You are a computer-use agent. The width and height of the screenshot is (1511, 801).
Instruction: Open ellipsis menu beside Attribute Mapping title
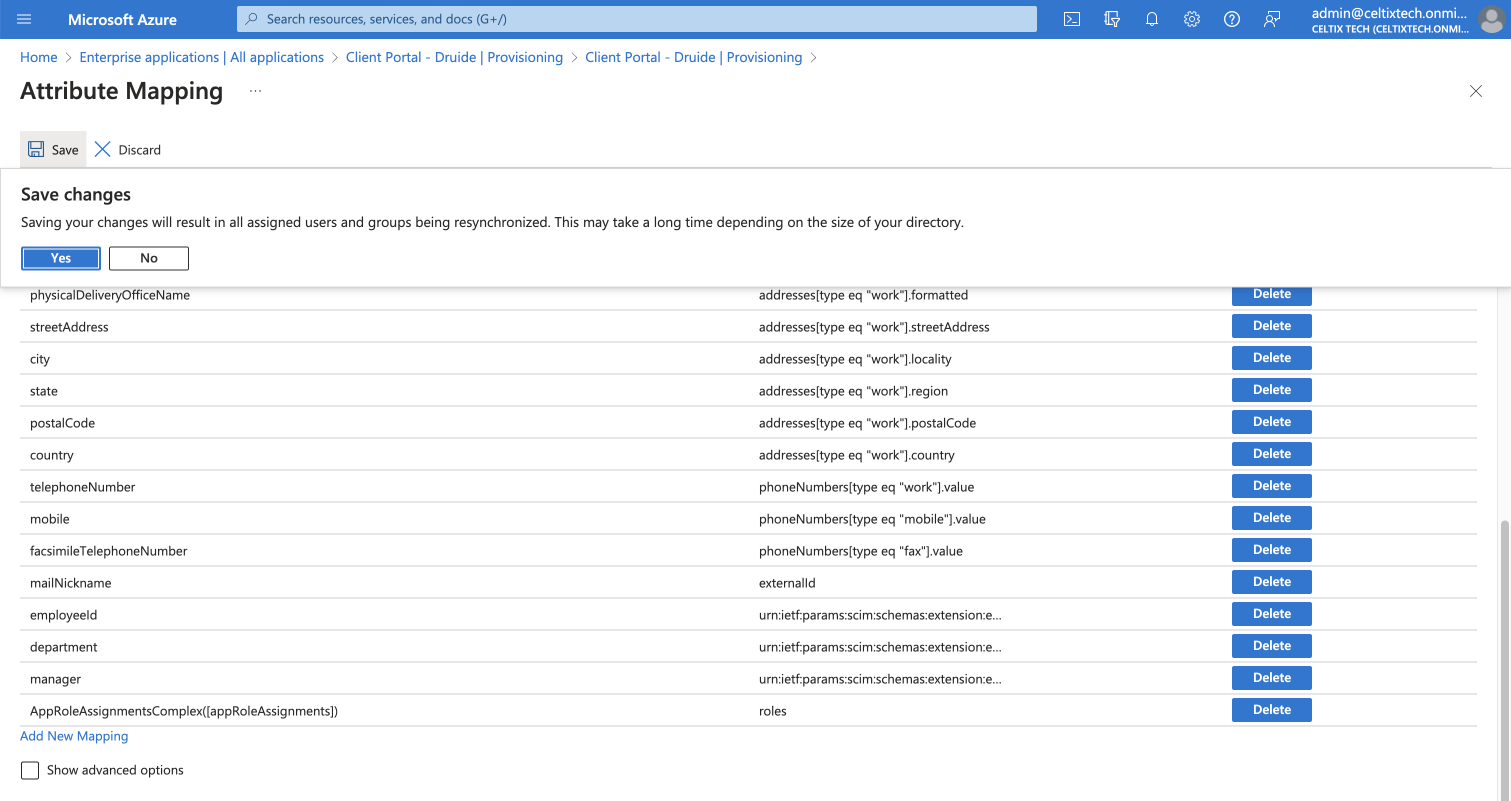[x=256, y=91]
